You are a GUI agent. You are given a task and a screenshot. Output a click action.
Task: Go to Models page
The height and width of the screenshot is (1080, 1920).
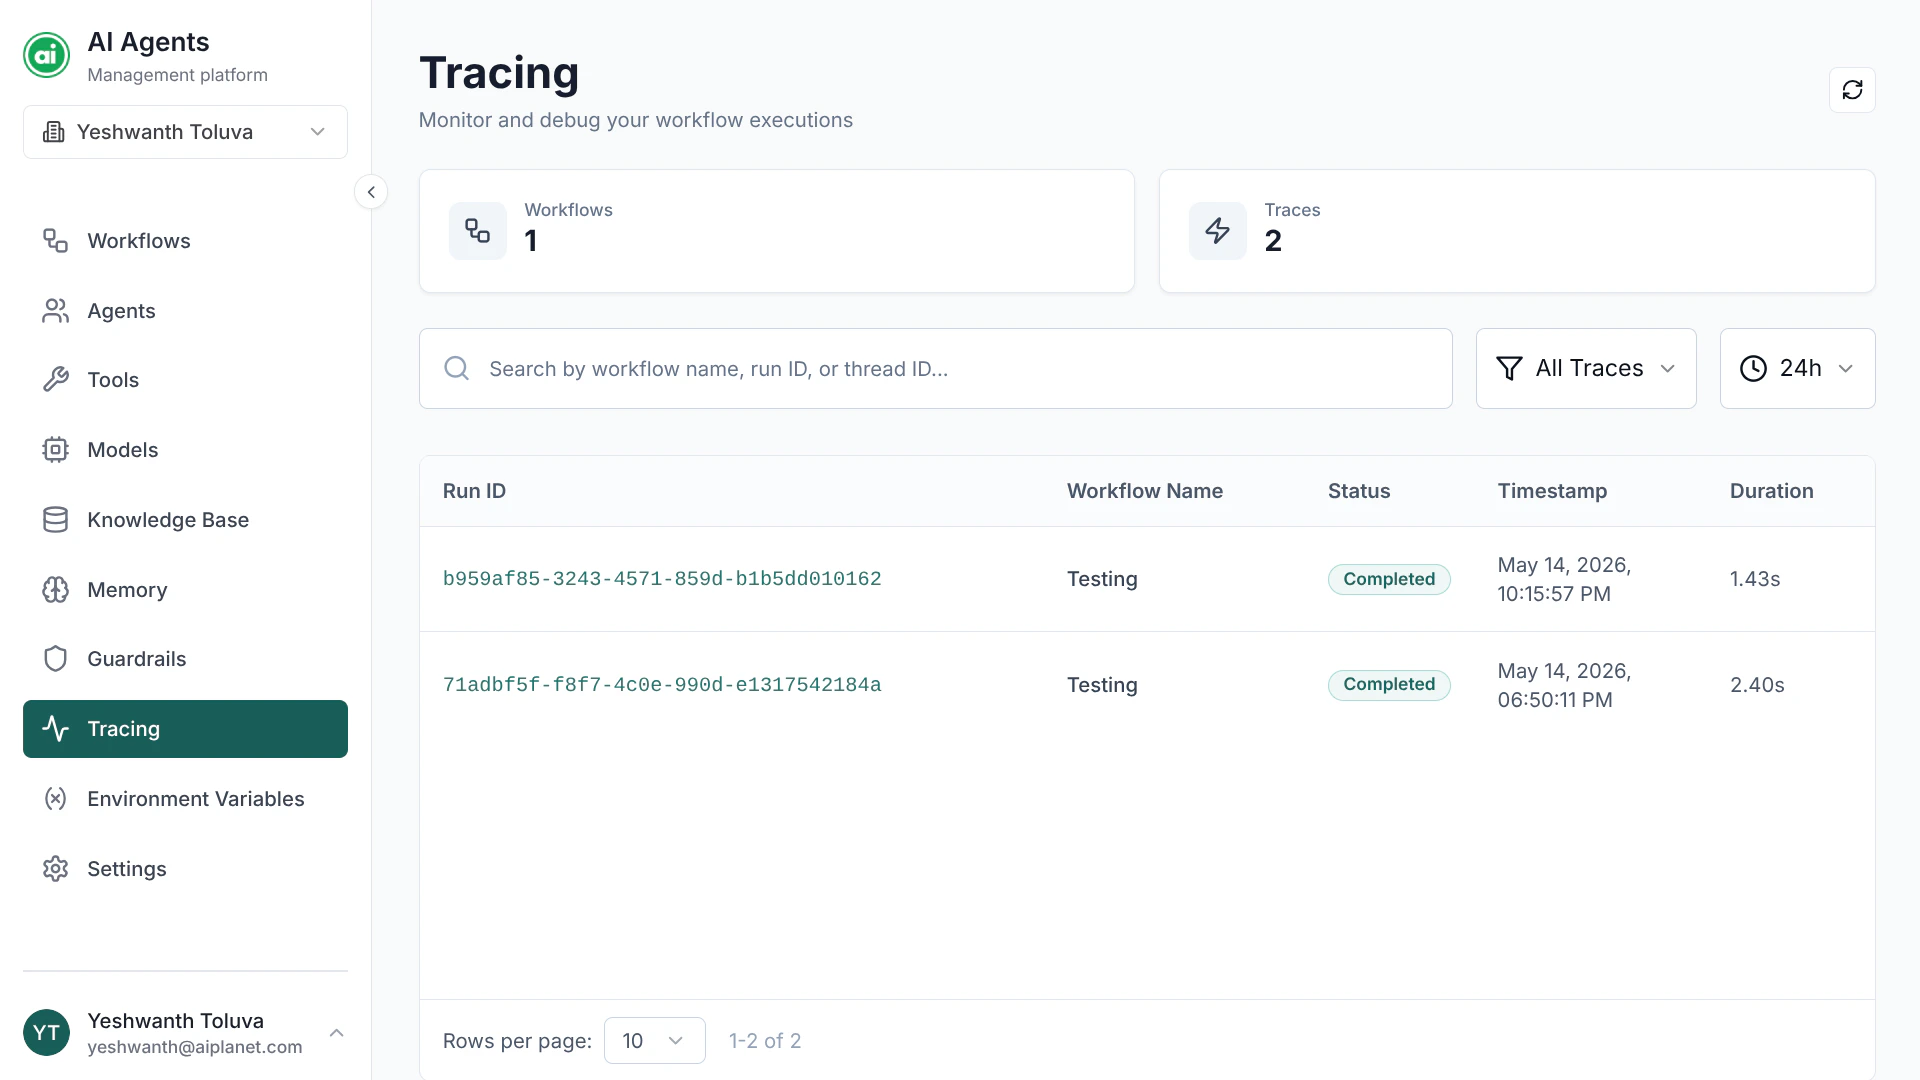click(x=185, y=450)
